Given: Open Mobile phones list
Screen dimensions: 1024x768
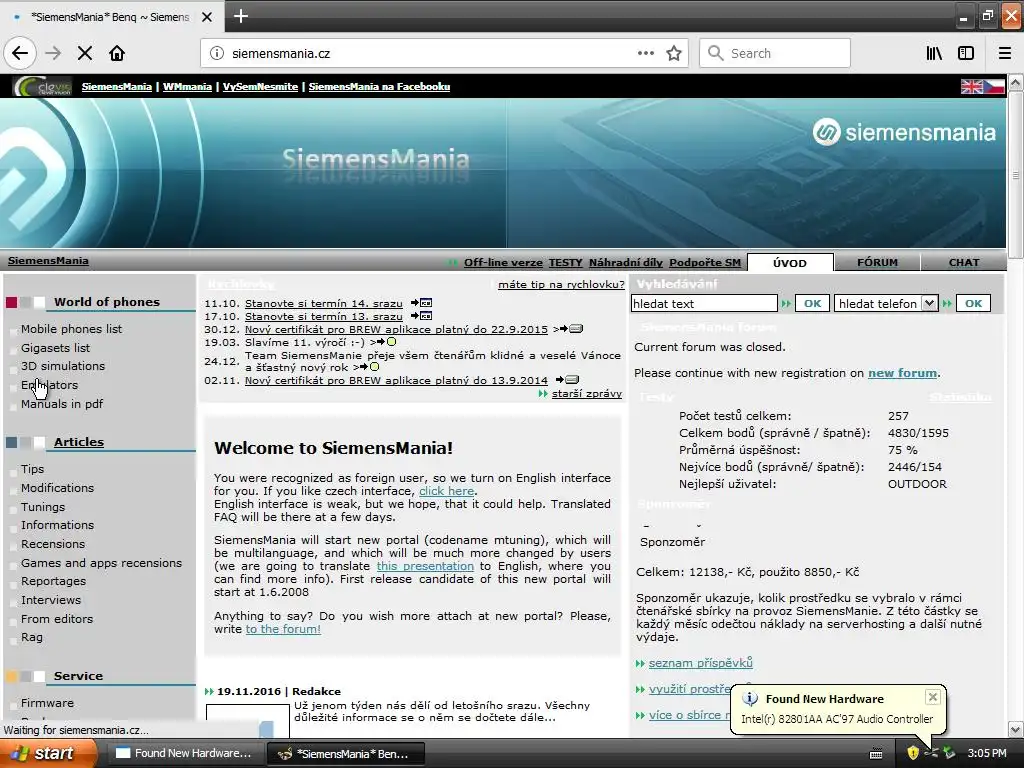Looking at the screenshot, I should pyautogui.click(x=71, y=328).
